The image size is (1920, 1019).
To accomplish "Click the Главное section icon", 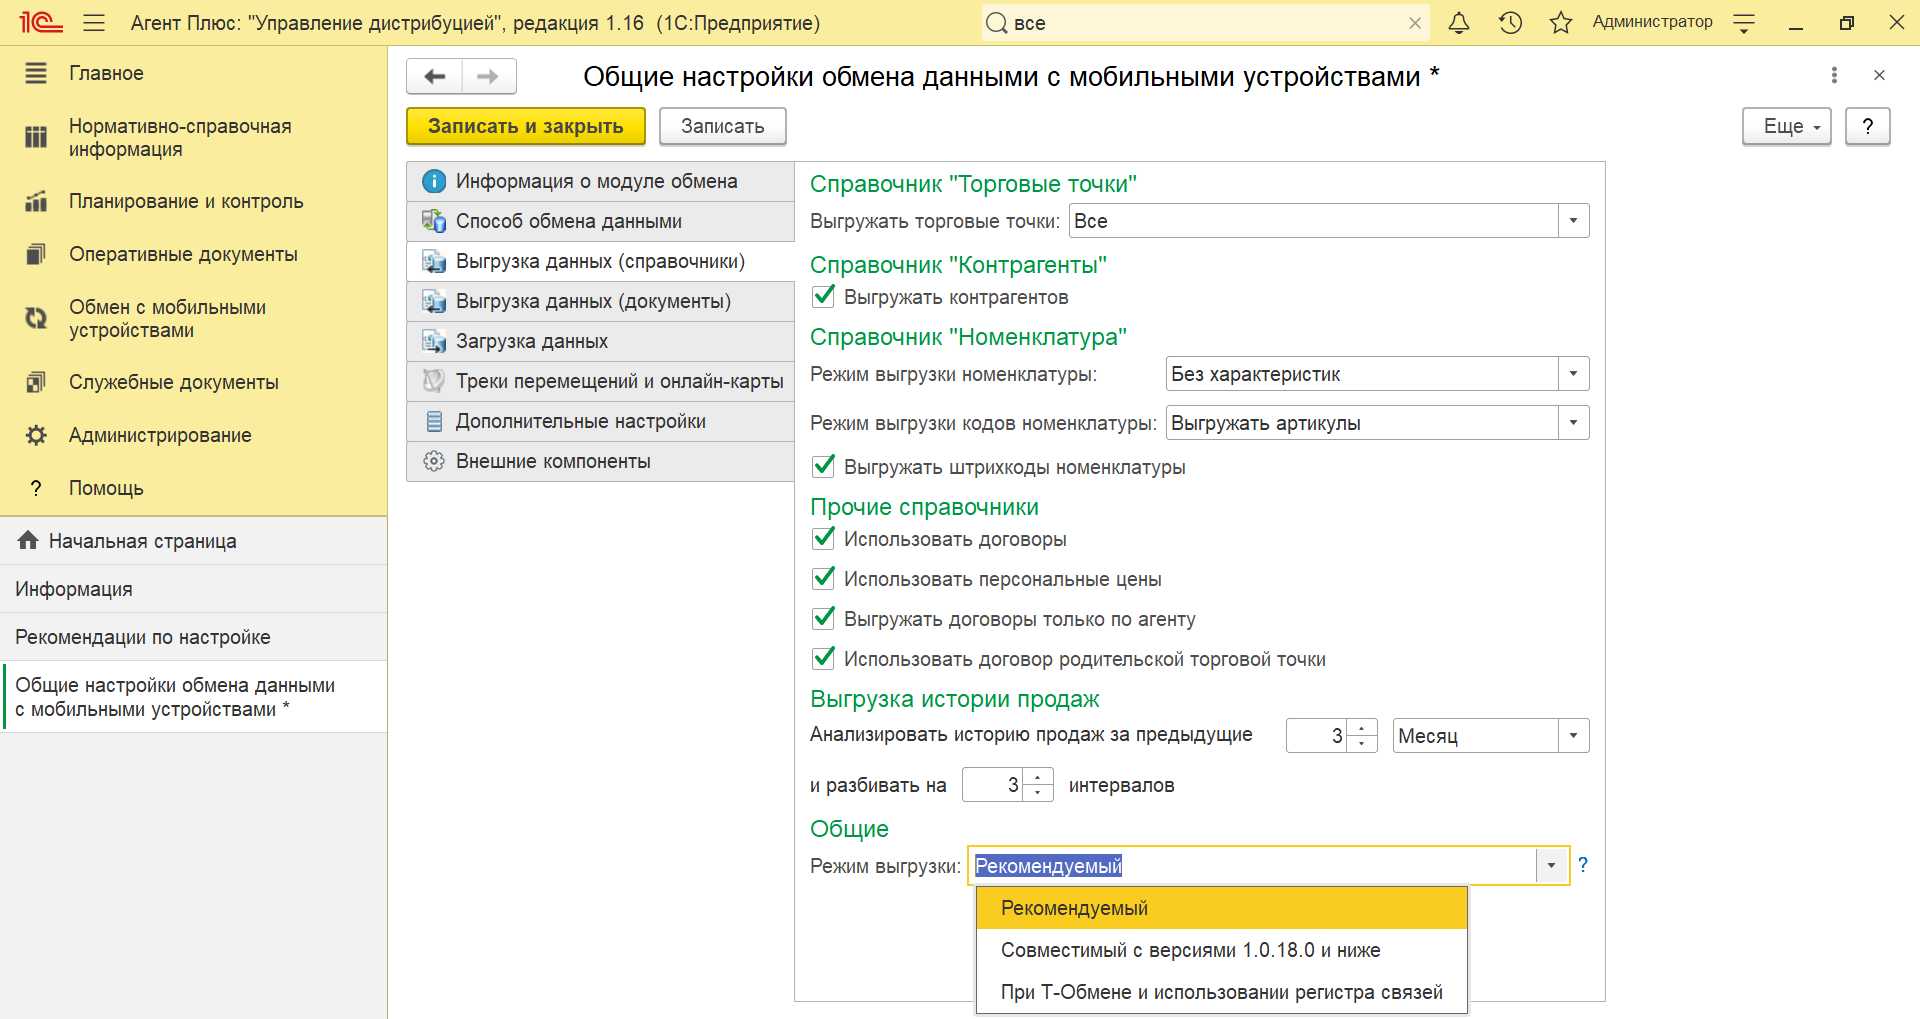I will click(x=36, y=73).
